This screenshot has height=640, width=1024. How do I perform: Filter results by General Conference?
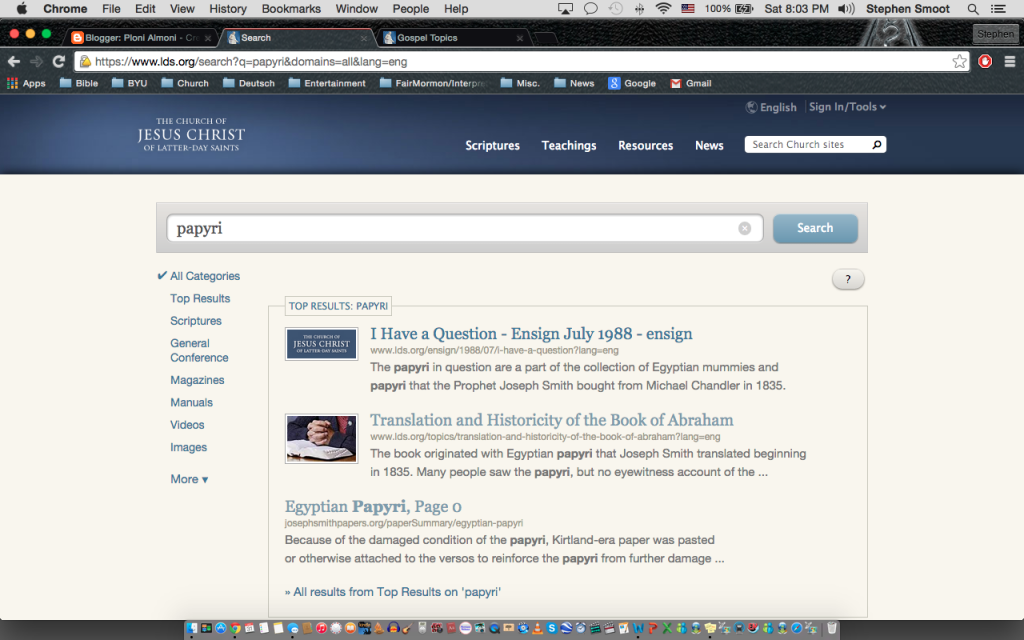tap(199, 350)
